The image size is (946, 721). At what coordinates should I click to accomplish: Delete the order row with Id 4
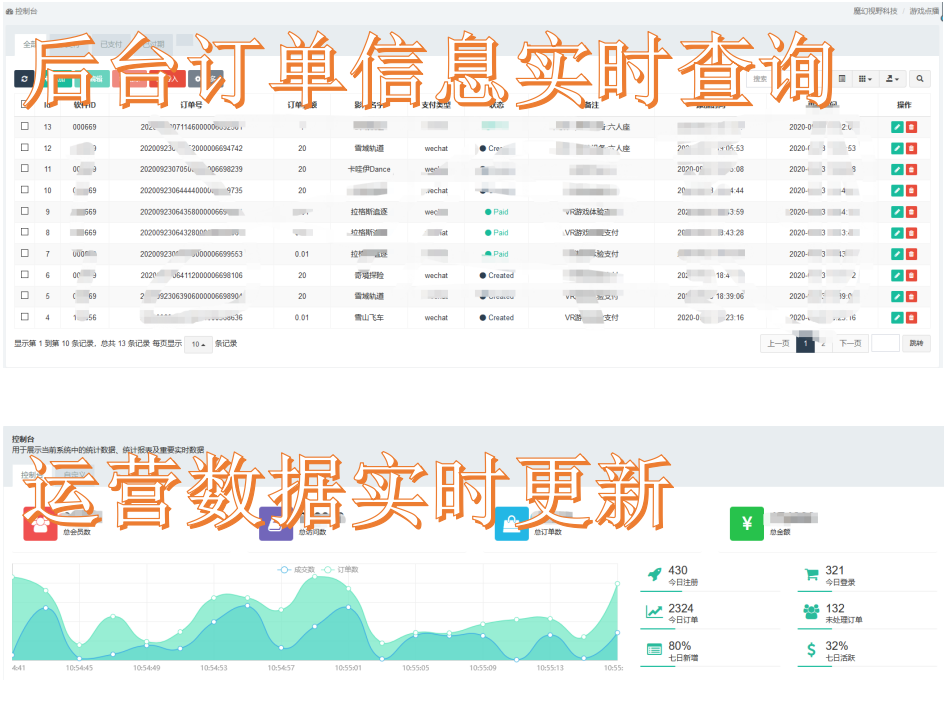pos(911,317)
